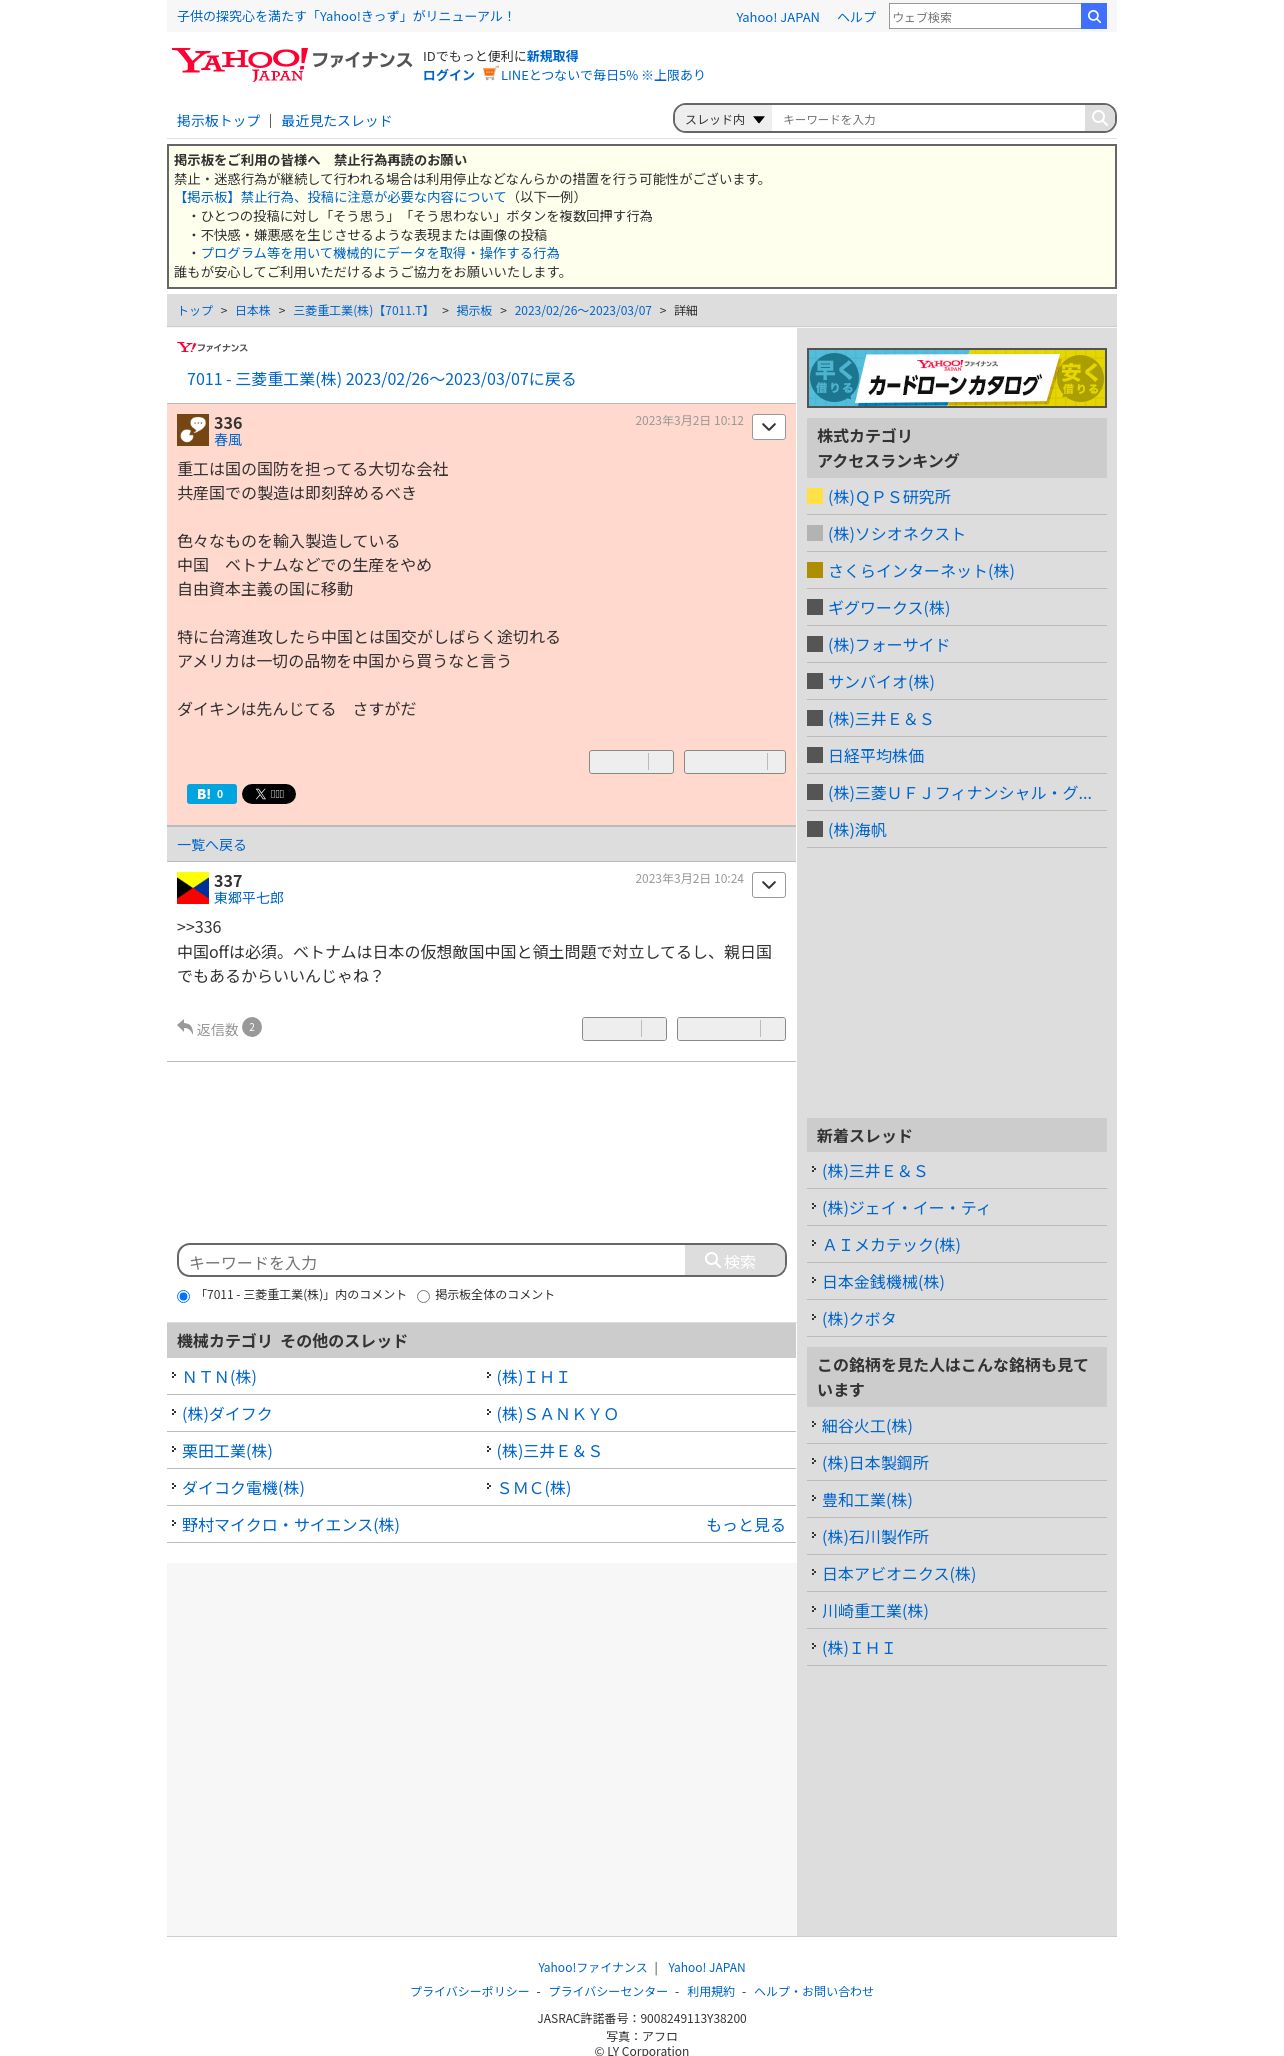1284x2056 pixels.
Task: Click the ログイン link
Action: click(449, 75)
